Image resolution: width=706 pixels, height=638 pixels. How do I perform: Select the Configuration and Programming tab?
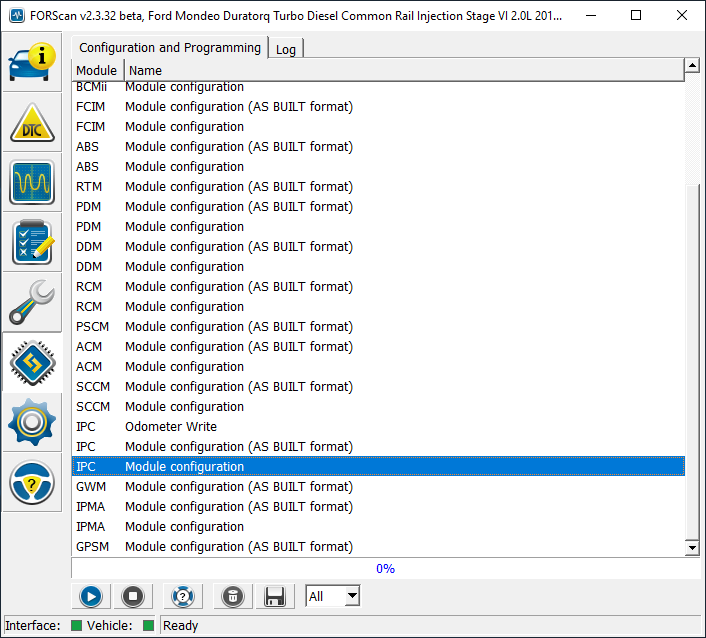coord(169,48)
